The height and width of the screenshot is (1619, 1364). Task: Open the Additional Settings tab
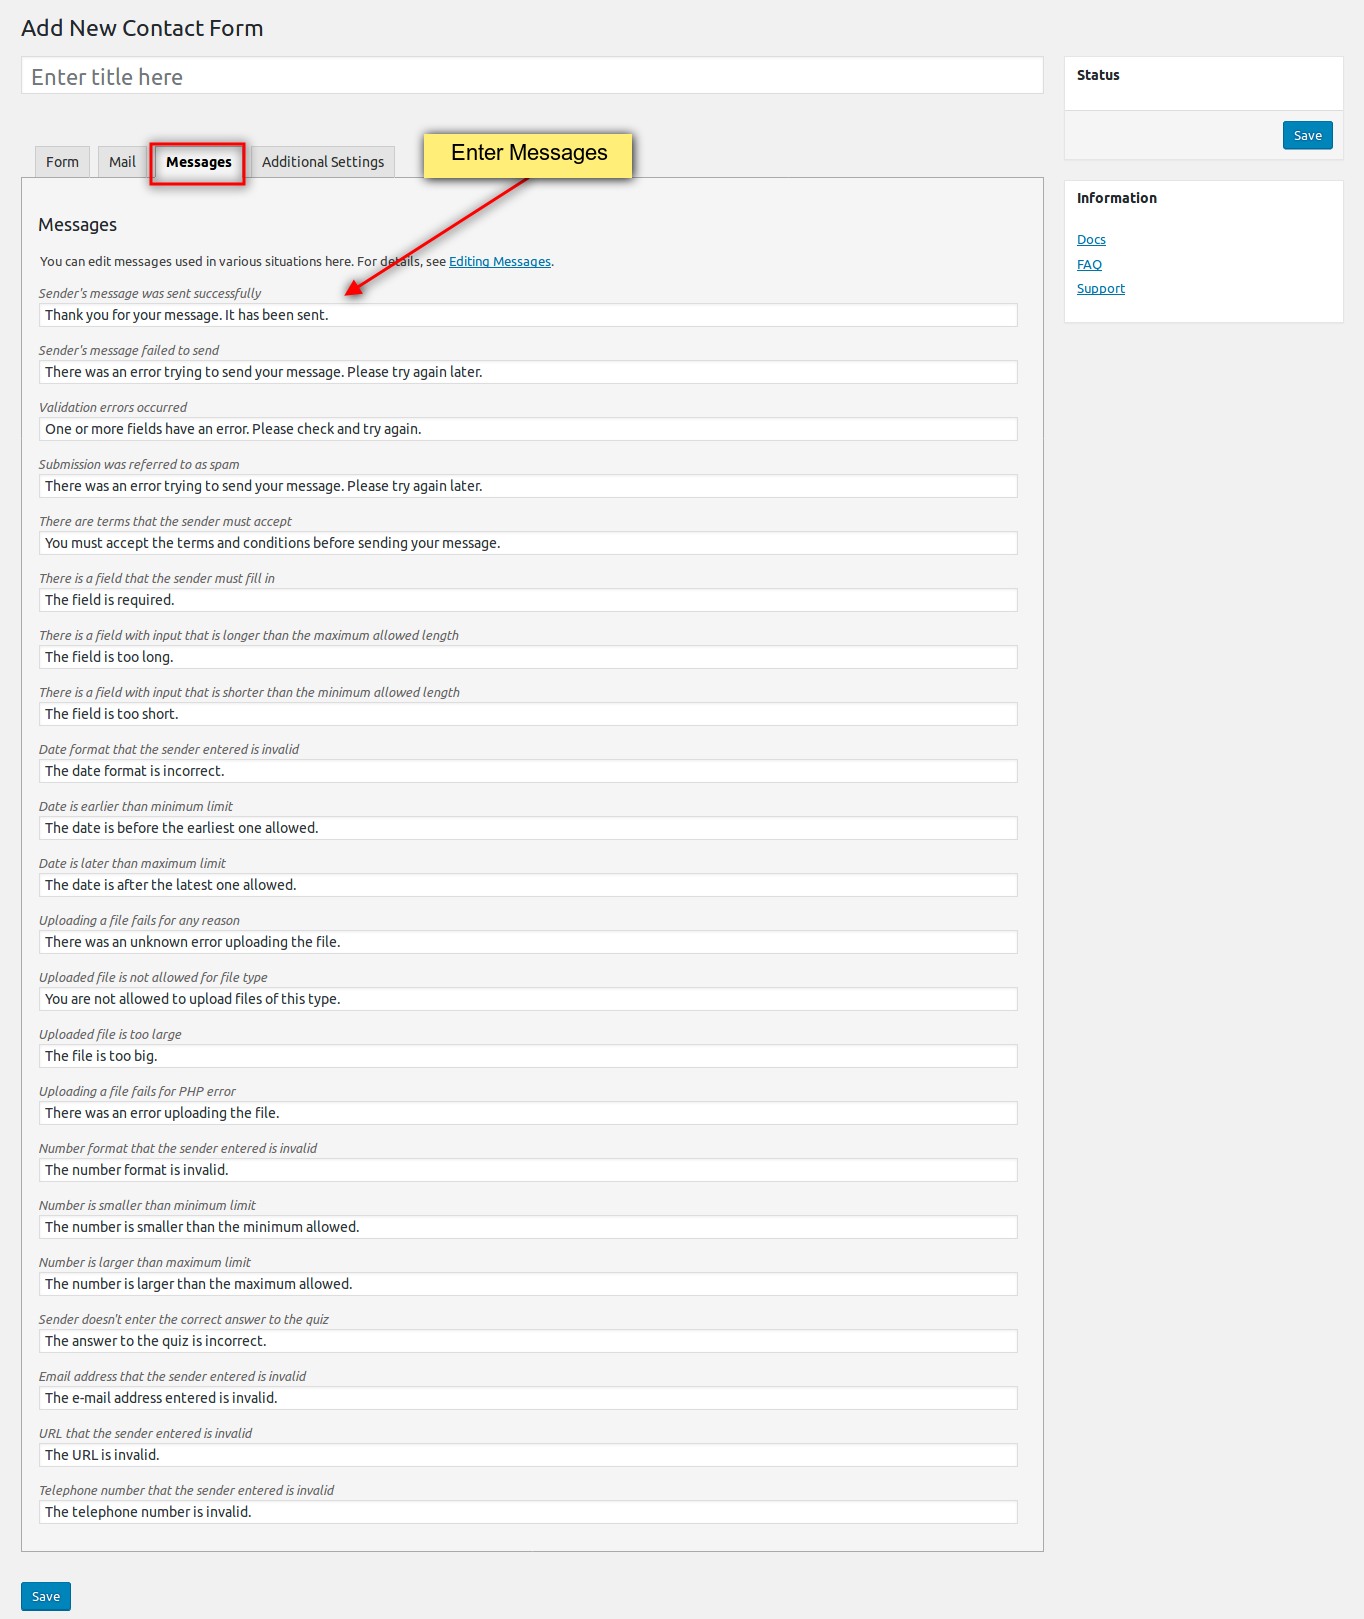pos(322,162)
